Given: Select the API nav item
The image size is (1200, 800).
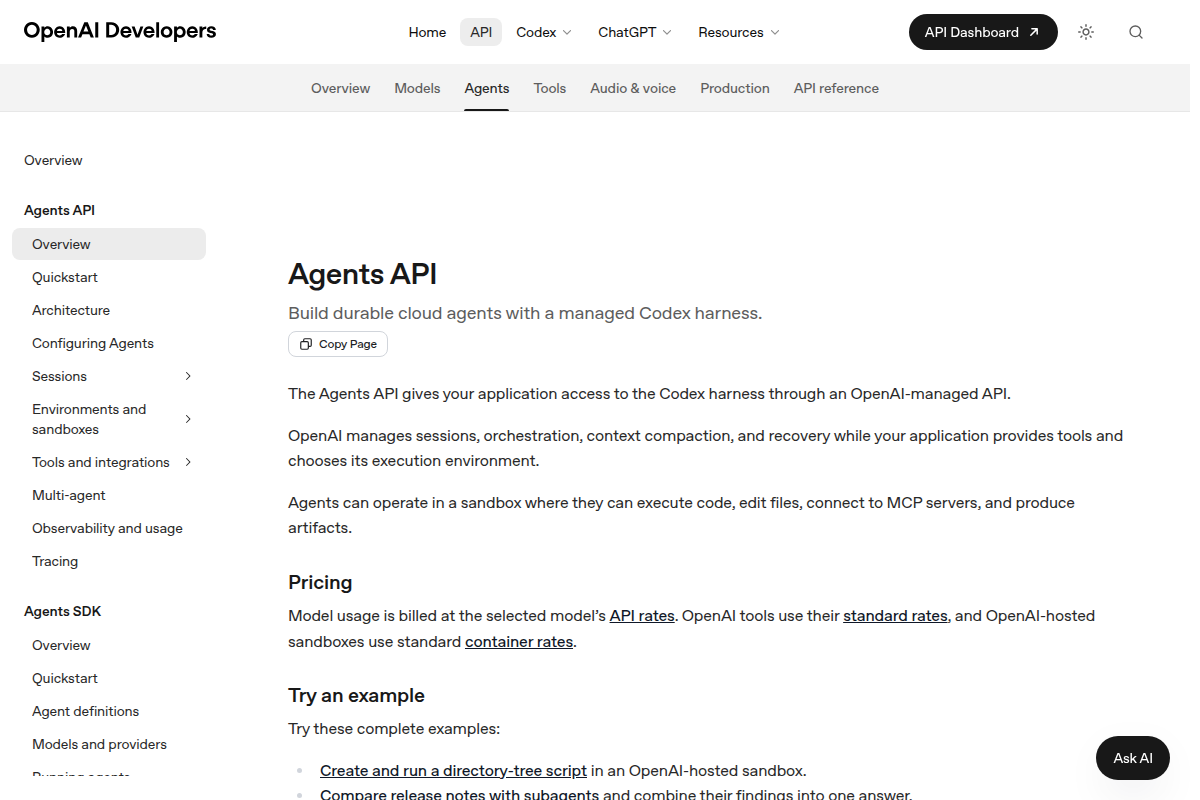Looking at the screenshot, I should [x=481, y=32].
